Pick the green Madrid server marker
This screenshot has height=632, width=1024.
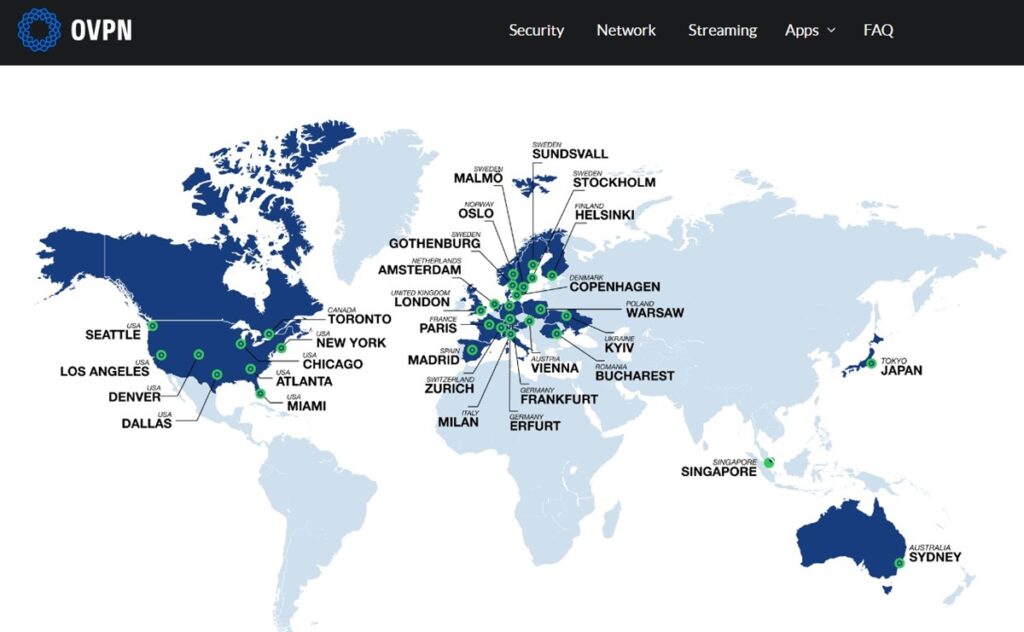coord(472,350)
